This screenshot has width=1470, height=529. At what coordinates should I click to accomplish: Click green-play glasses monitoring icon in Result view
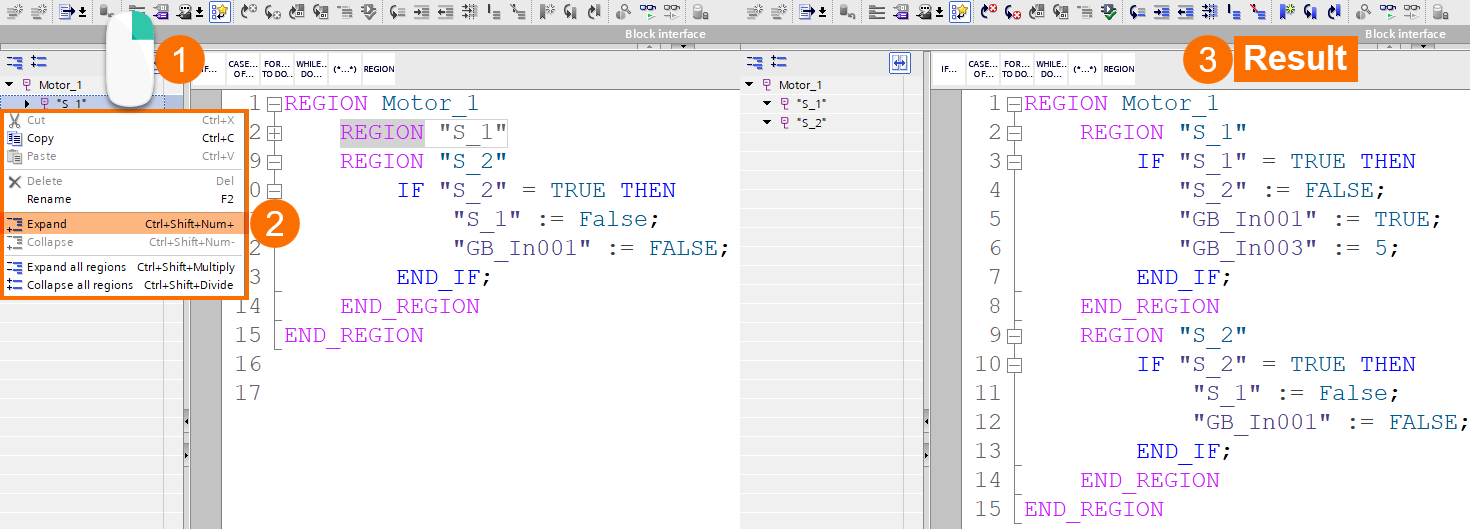tap(1390, 11)
